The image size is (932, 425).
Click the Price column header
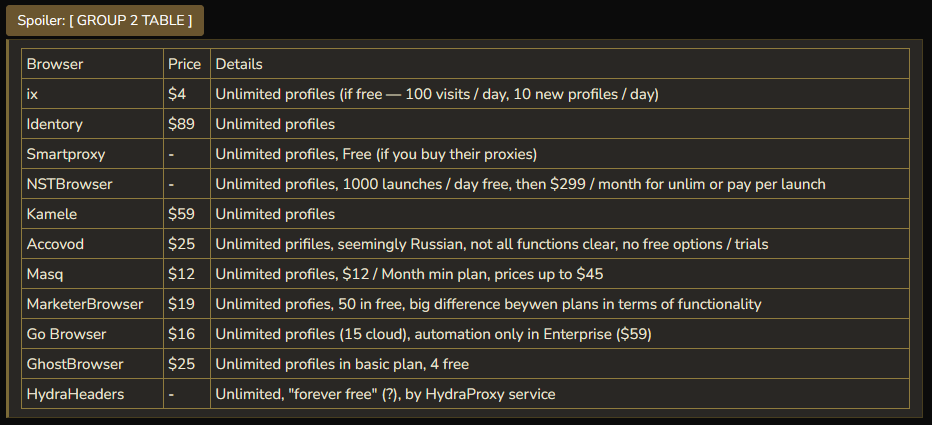pos(185,64)
